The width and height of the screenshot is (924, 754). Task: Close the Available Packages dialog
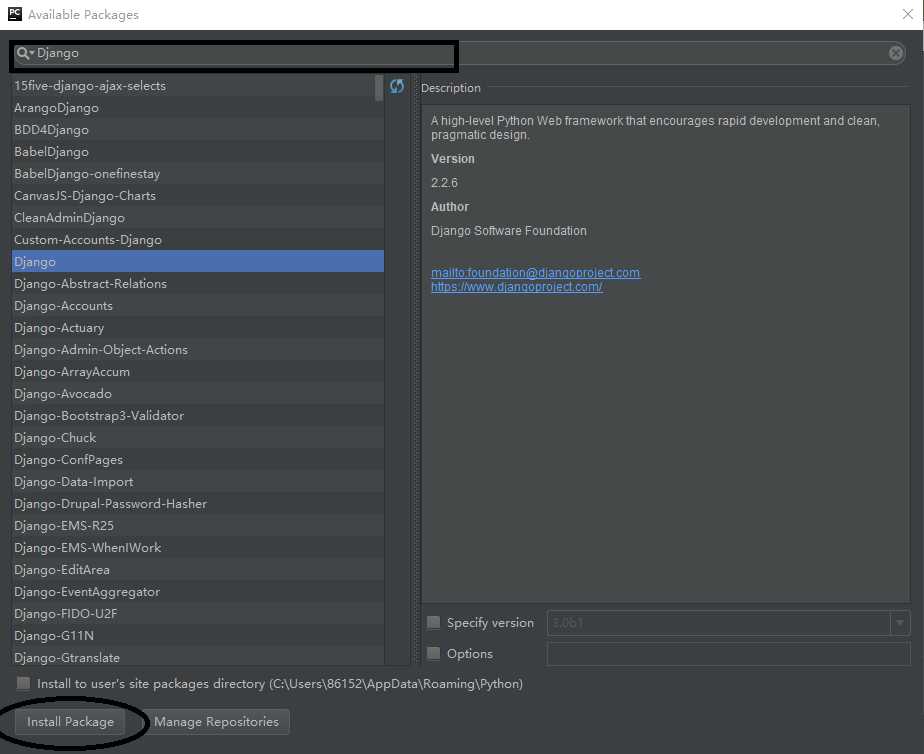(x=908, y=14)
